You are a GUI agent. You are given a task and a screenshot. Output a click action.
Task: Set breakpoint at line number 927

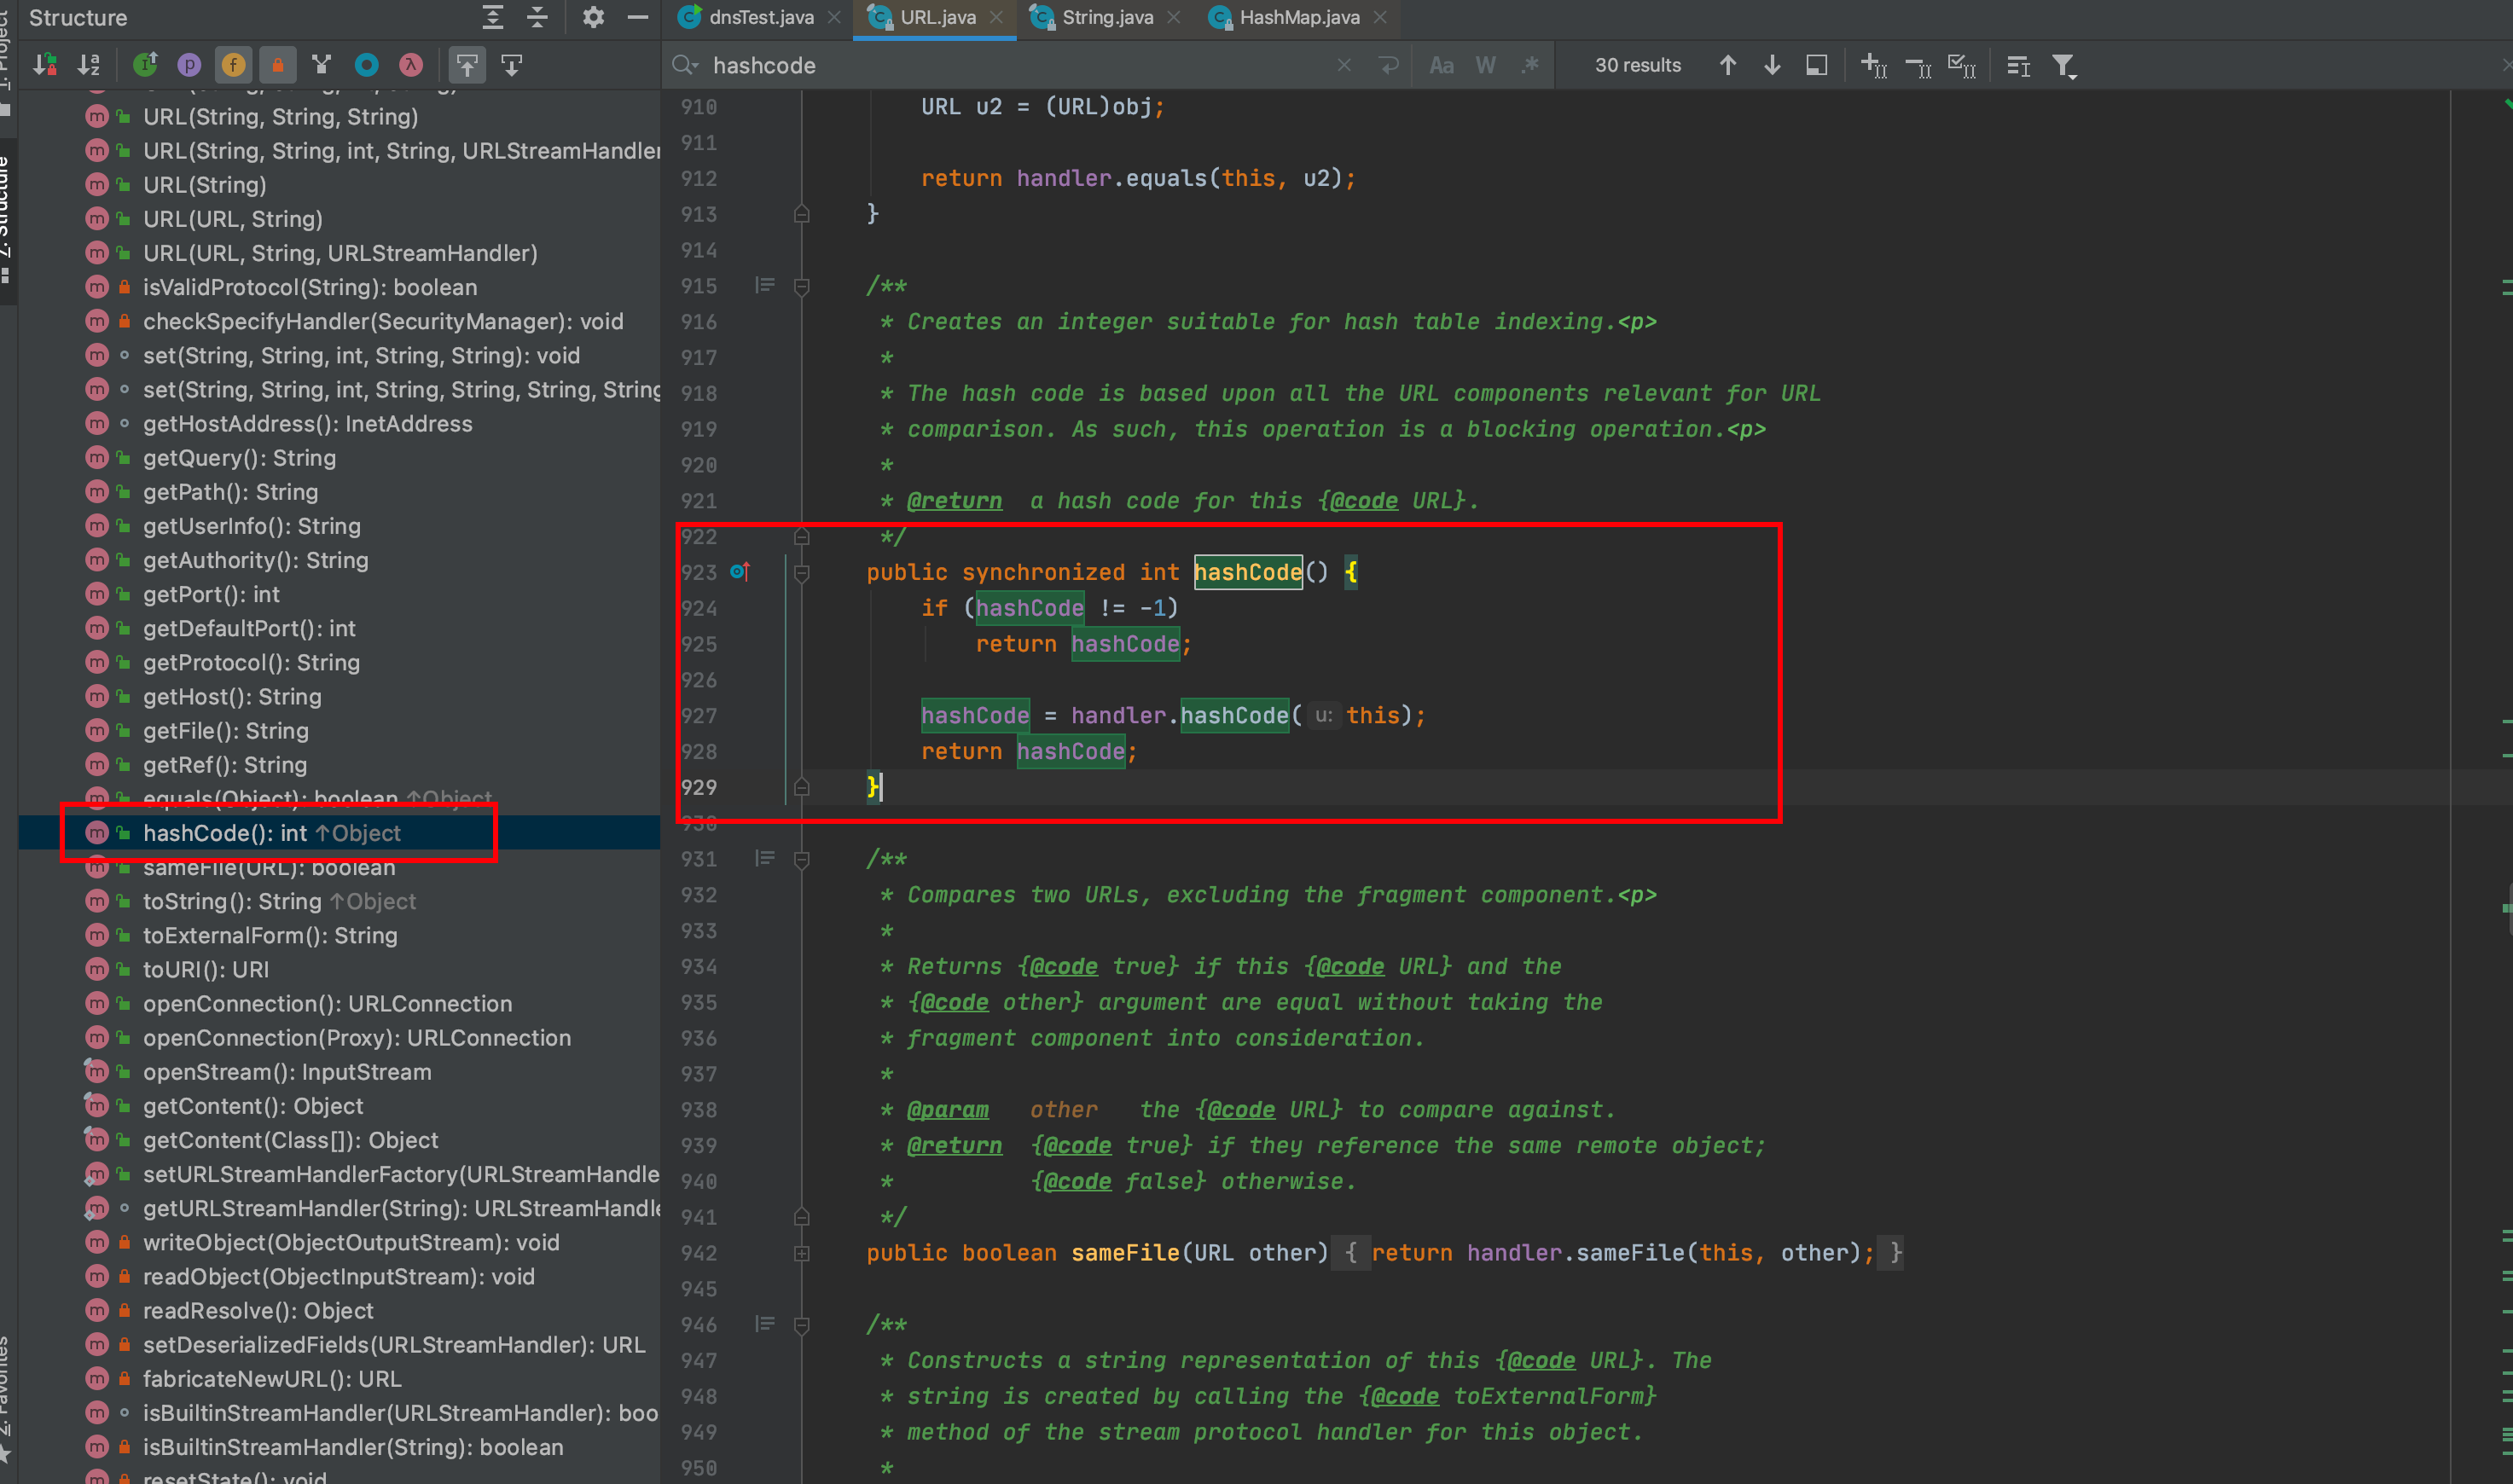tap(699, 715)
